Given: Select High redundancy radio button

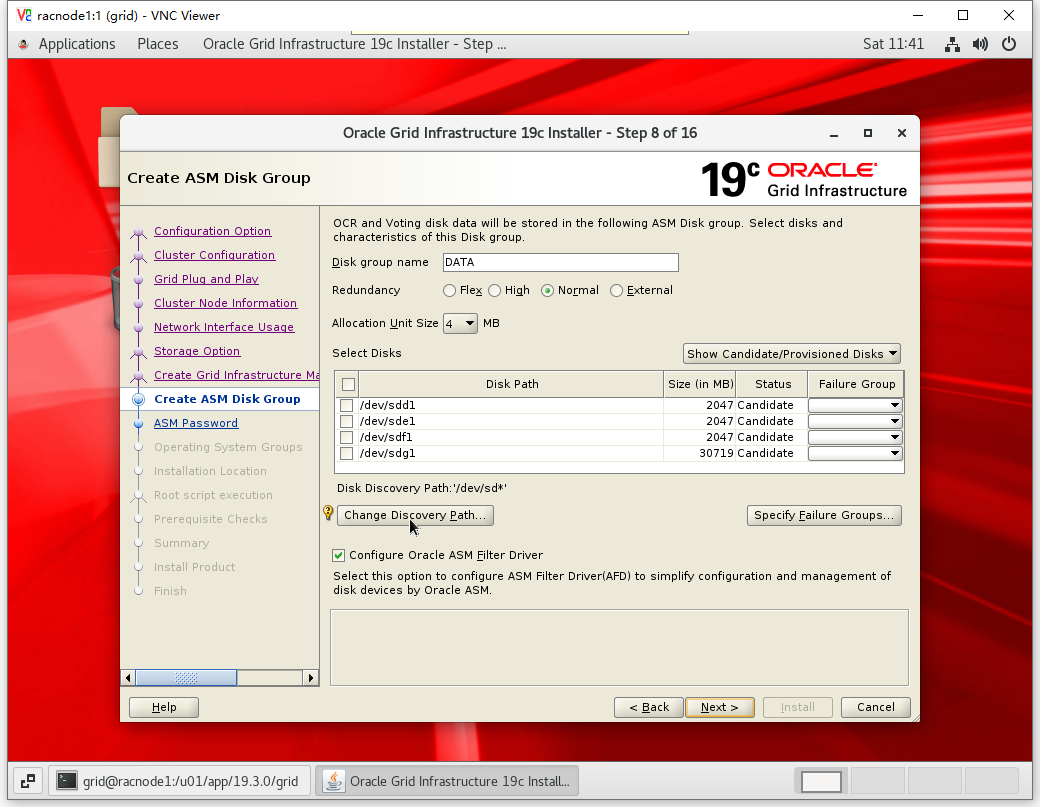Looking at the screenshot, I should [x=495, y=291].
